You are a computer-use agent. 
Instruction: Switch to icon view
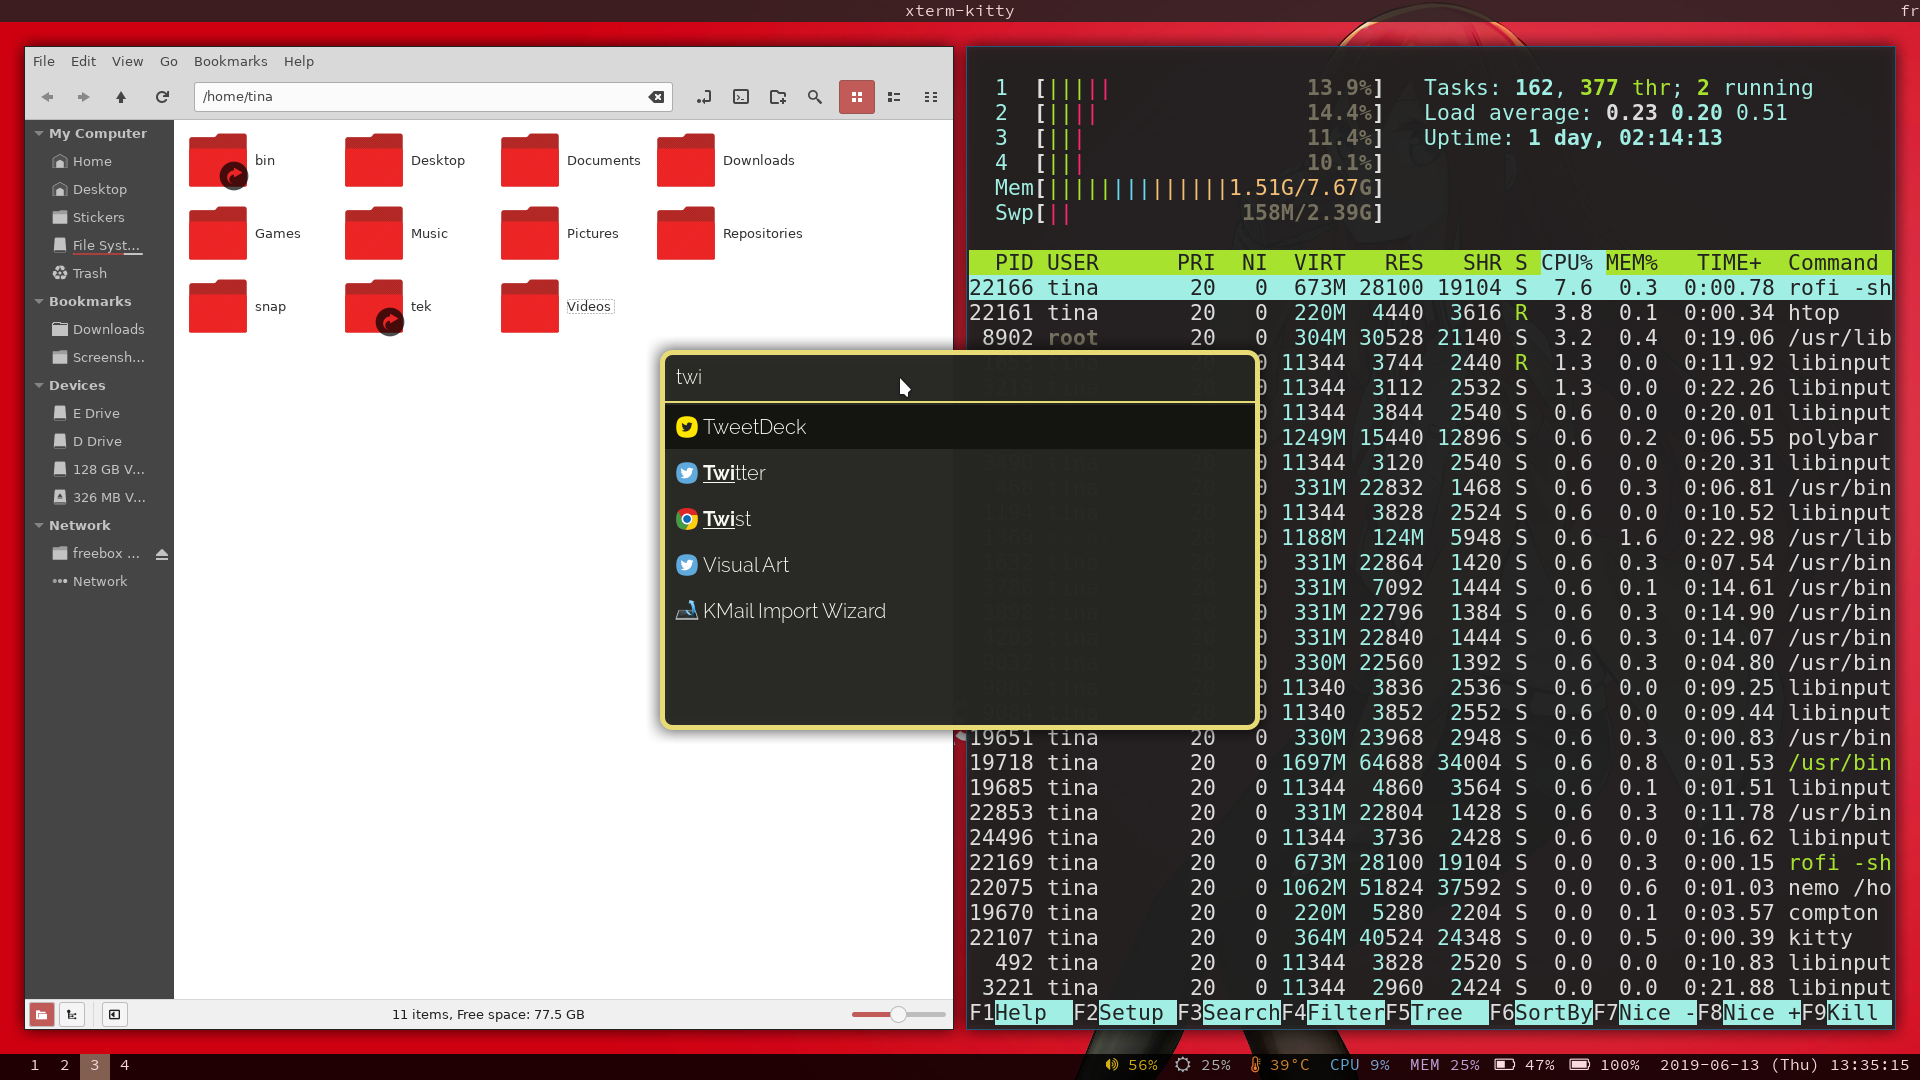857,97
